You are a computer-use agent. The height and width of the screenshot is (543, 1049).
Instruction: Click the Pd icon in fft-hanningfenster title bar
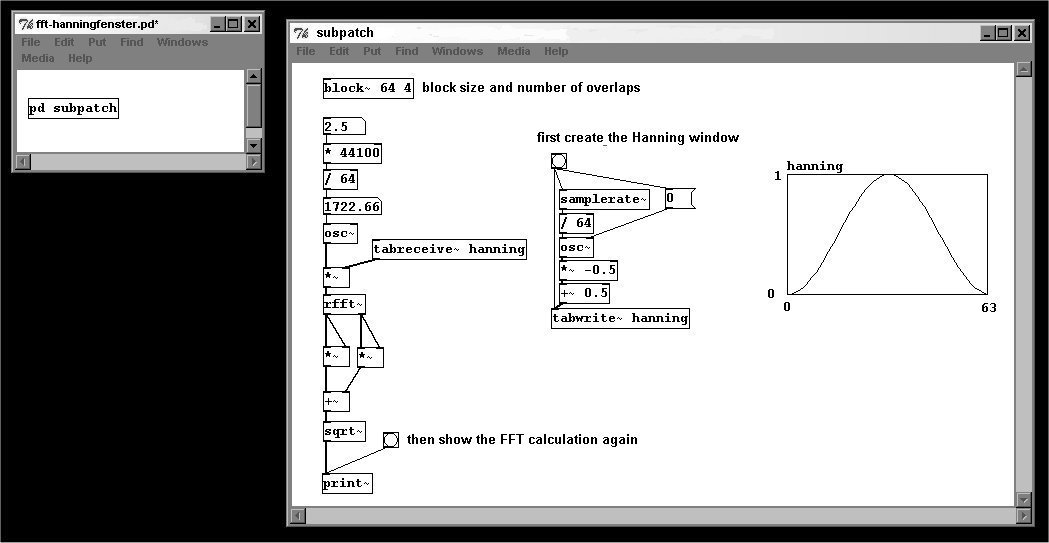pos(26,24)
